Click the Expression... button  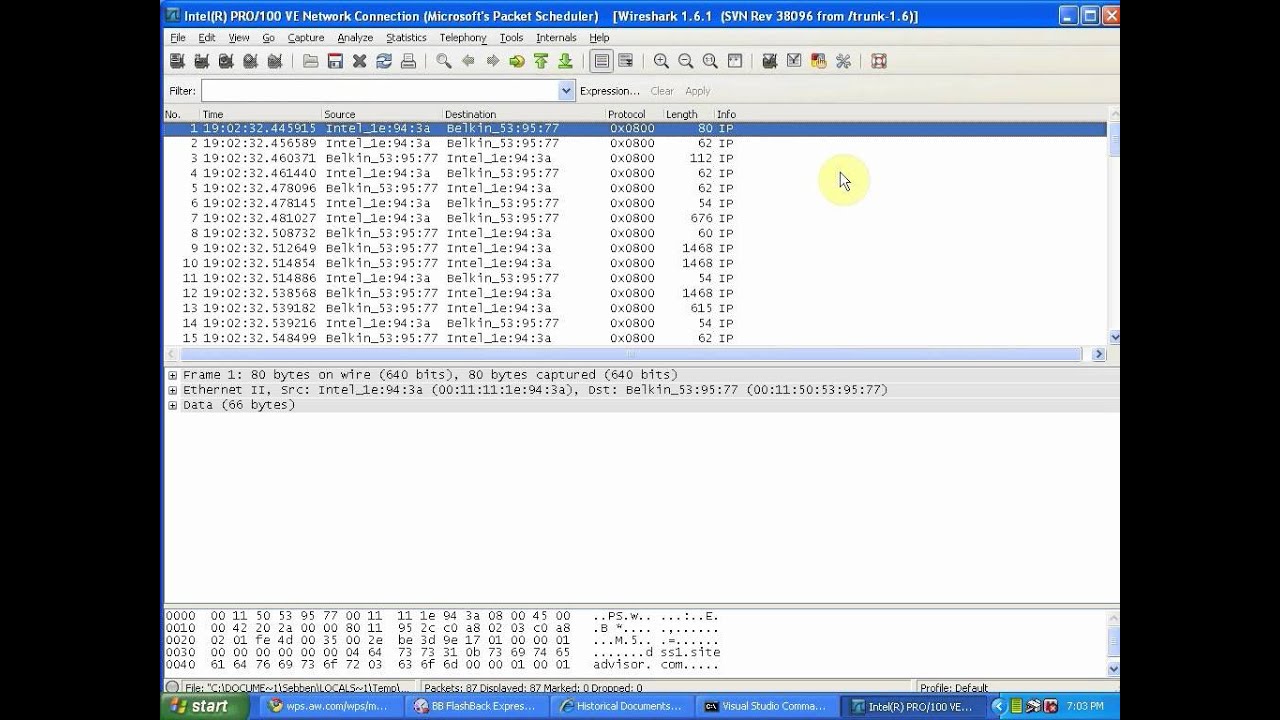point(610,91)
